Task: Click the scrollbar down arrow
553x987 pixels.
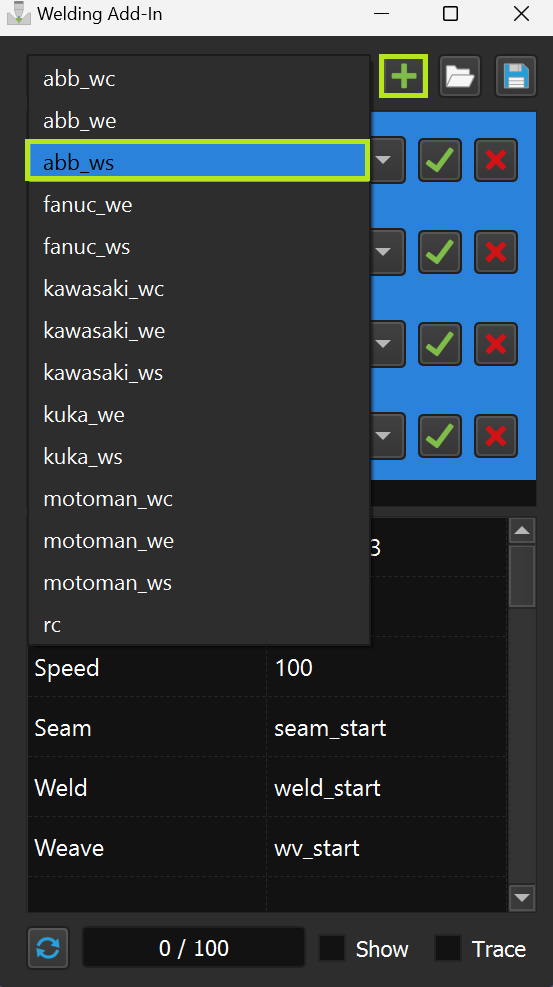Action: click(522, 898)
